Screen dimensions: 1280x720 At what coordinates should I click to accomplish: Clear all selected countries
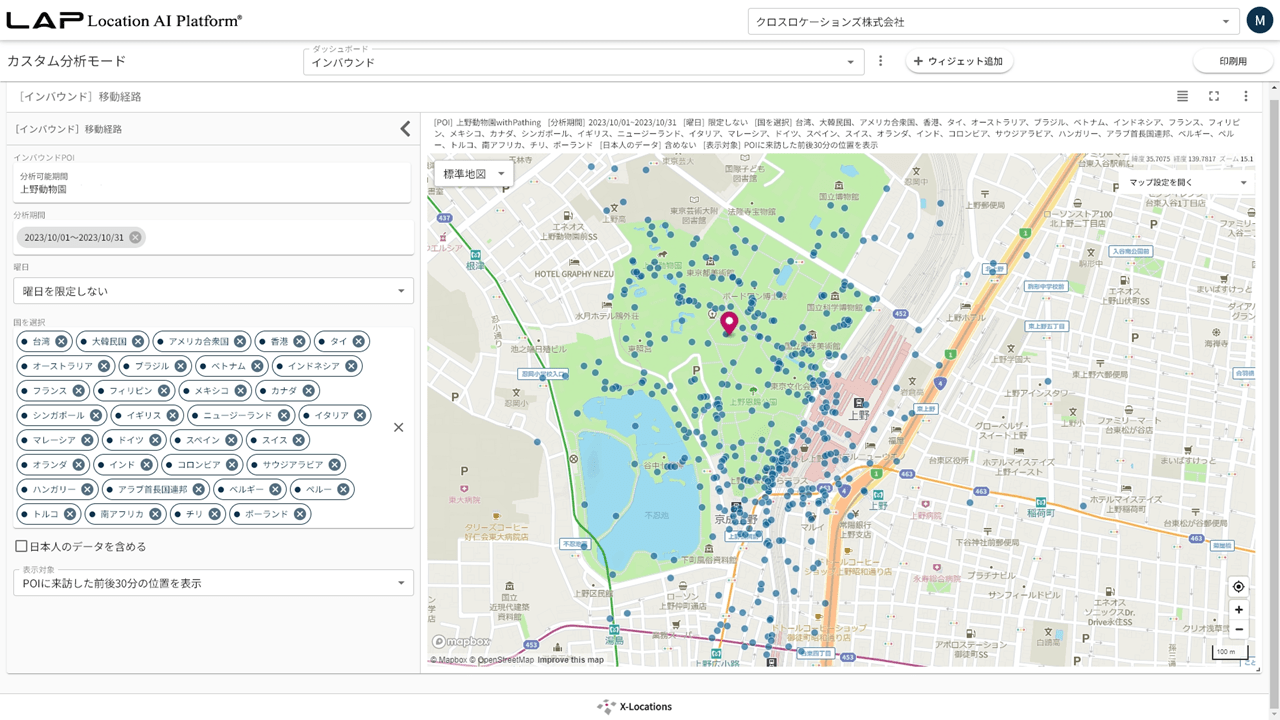pyautogui.click(x=398, y=427)
